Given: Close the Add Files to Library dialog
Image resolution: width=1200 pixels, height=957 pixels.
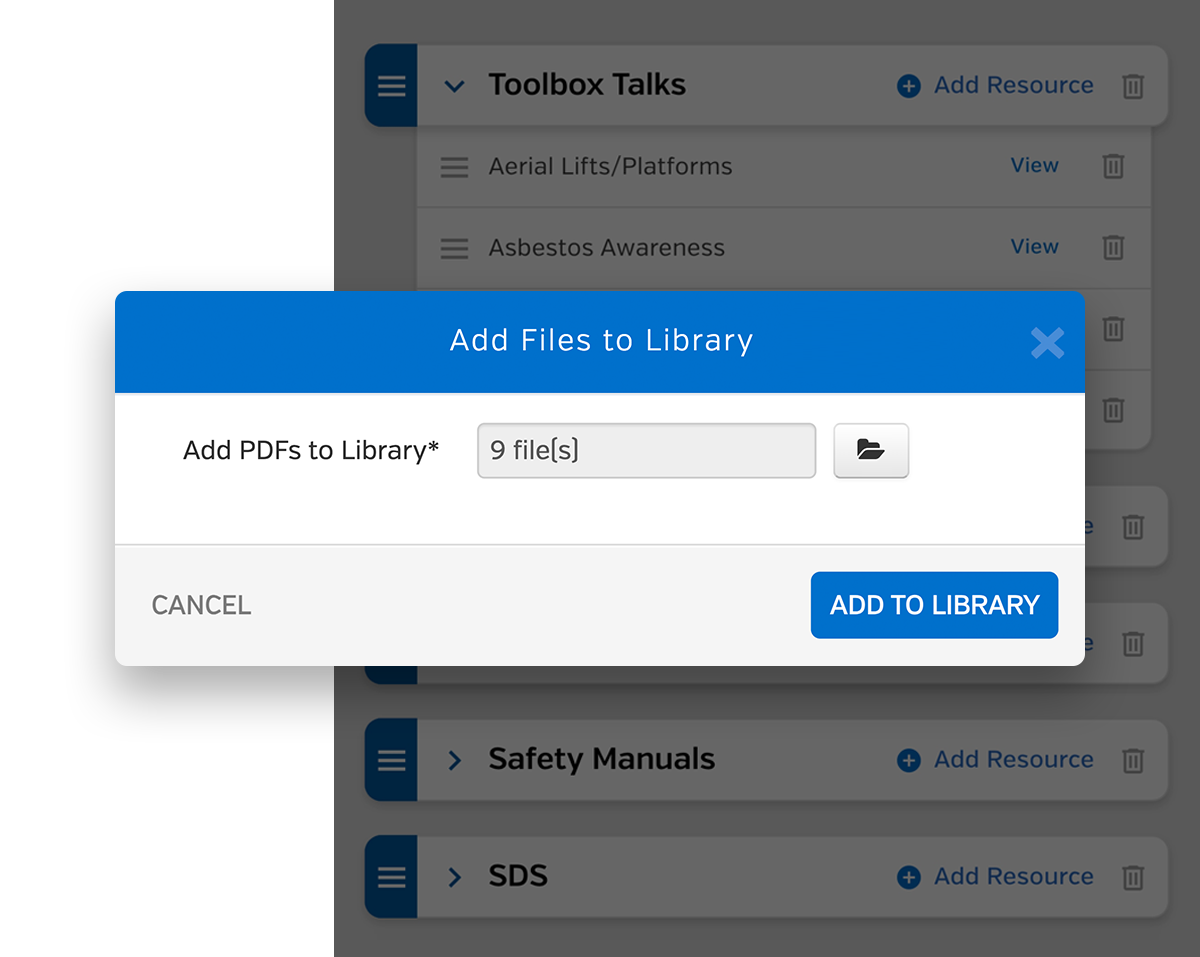Looking at the screenshot, I should [1047, 343].
